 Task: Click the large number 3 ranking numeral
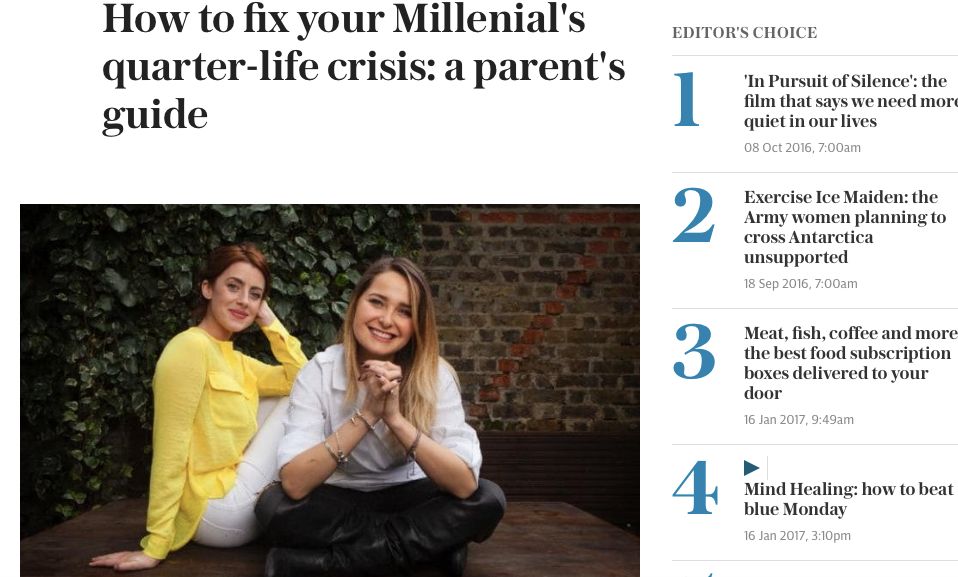[x=694, y=352]
